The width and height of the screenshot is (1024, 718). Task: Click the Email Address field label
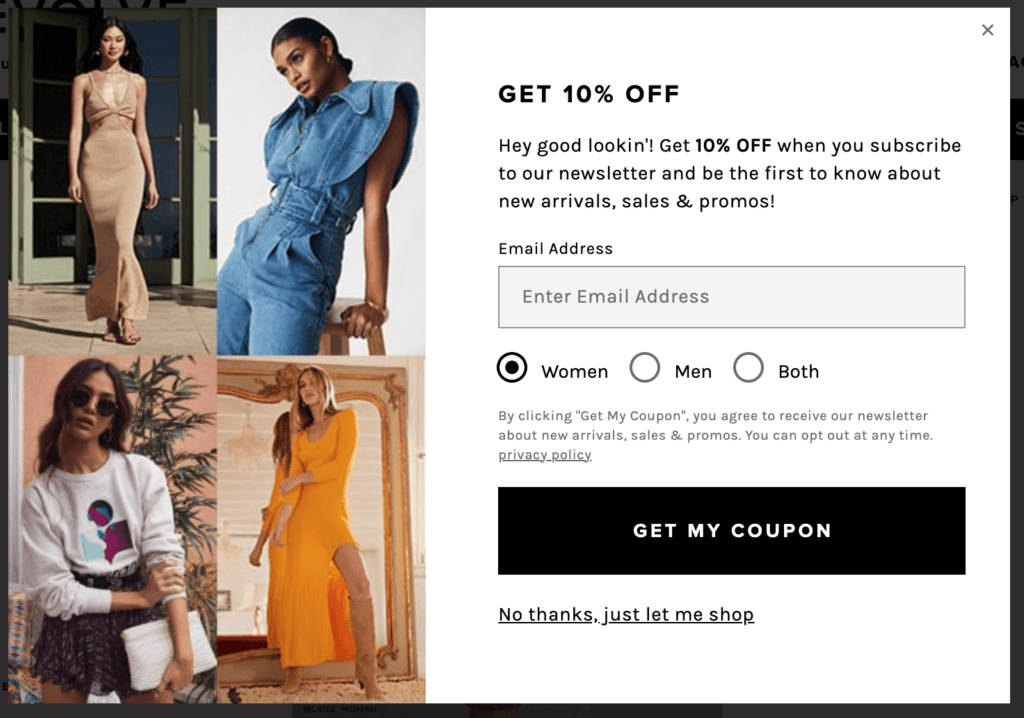click(x=555, y=249)
